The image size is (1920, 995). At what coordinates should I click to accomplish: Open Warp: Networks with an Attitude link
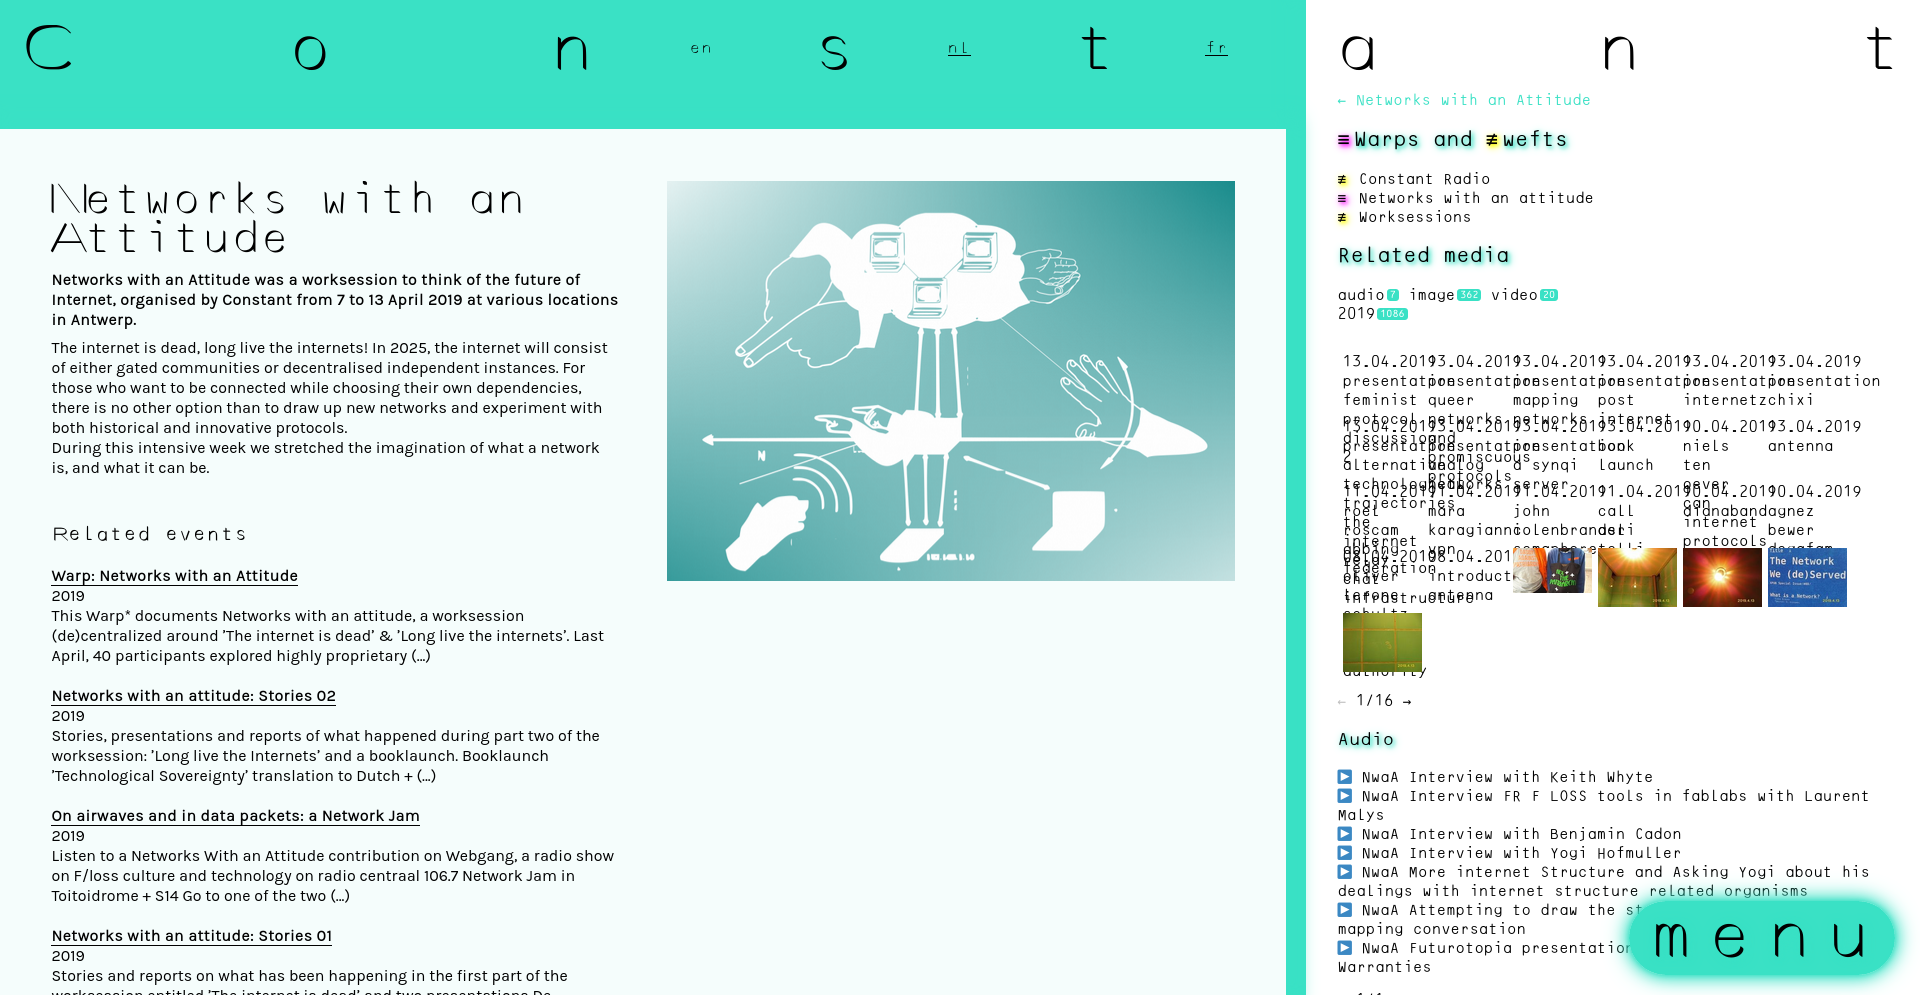(175, 576)
